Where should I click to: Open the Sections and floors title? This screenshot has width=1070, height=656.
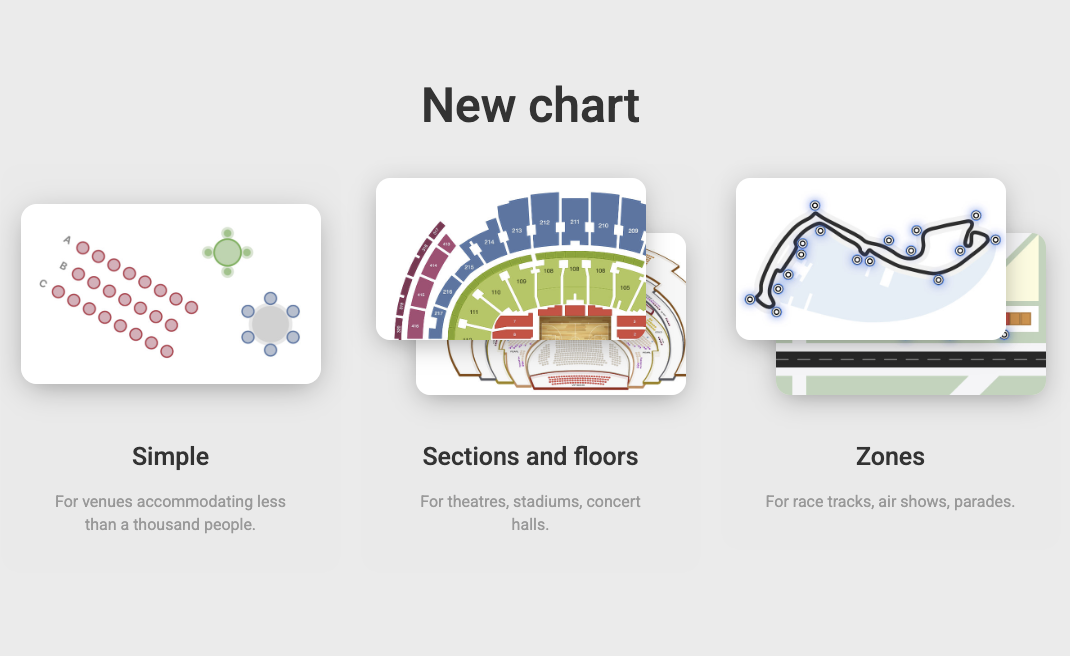click(x=530, y=456)
